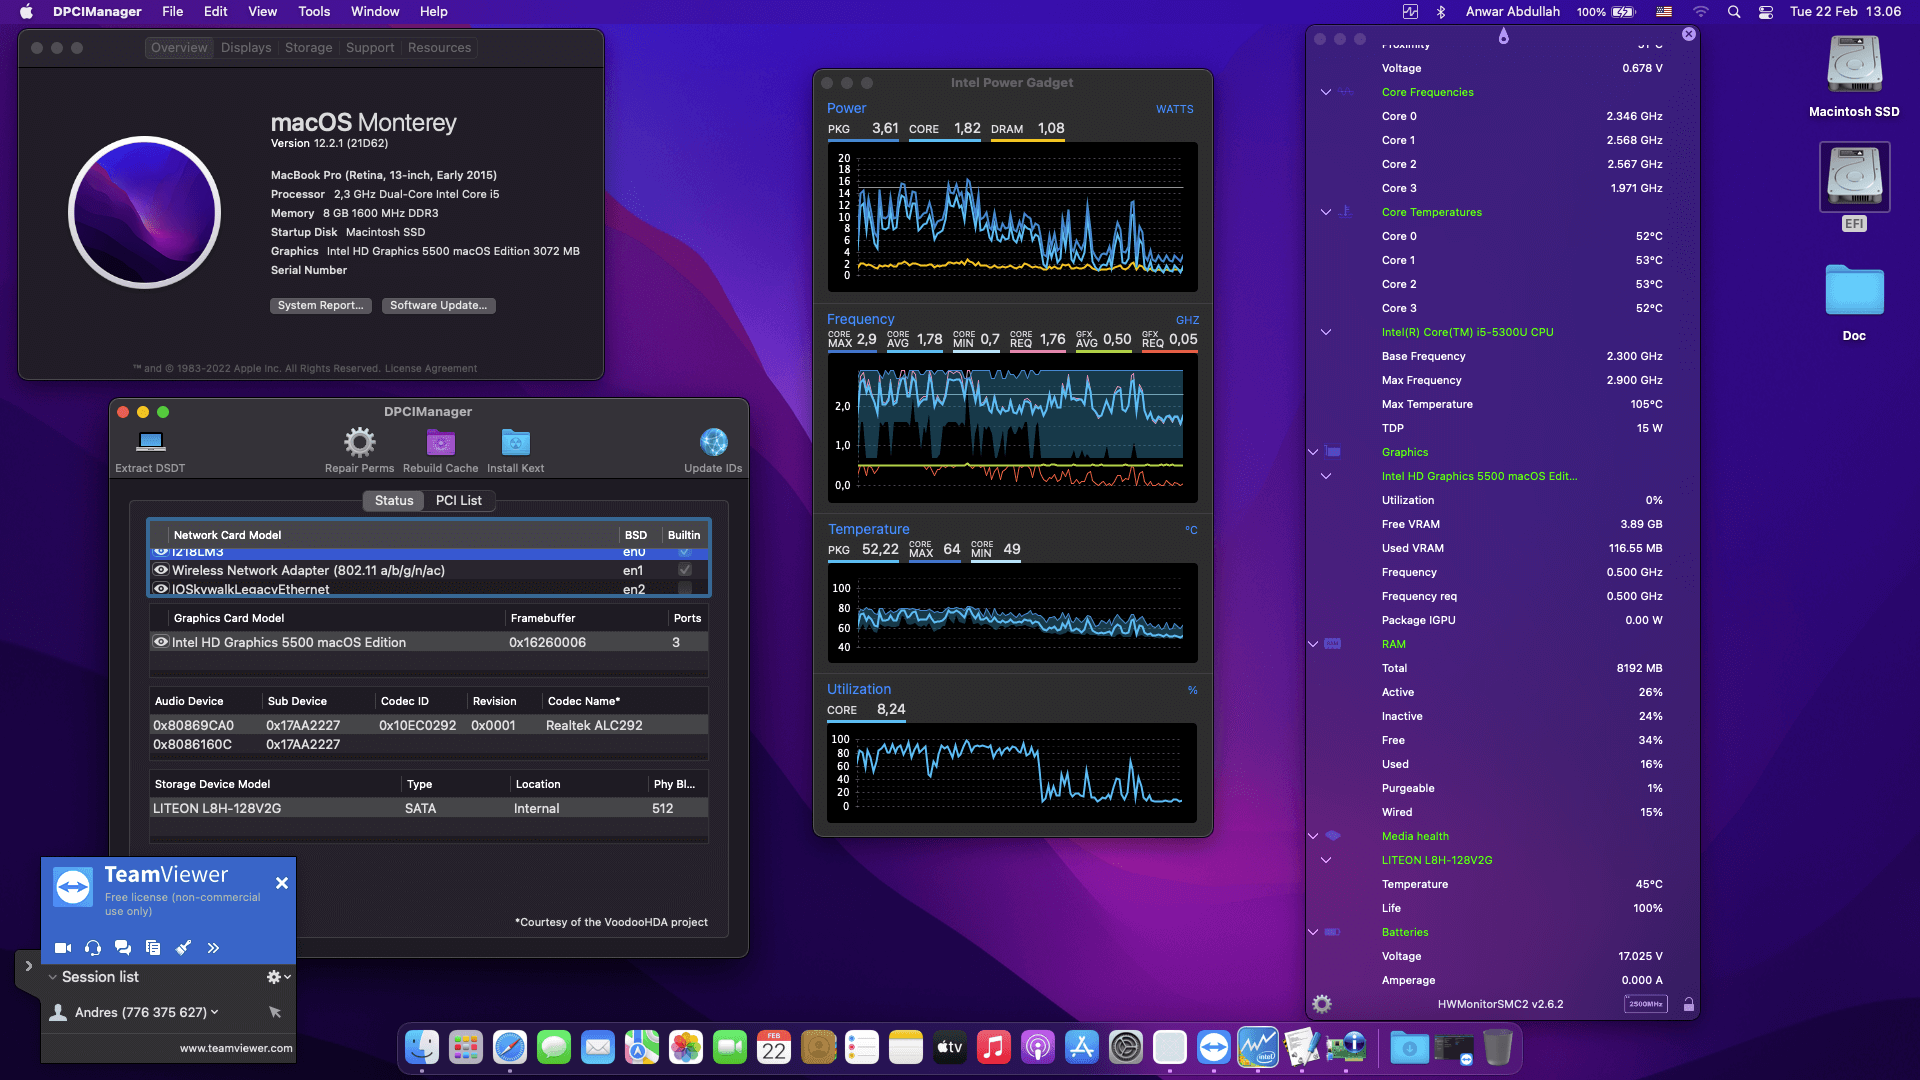Toggle Builtin checkbox for en0 I218LM3

click(685, 551)
